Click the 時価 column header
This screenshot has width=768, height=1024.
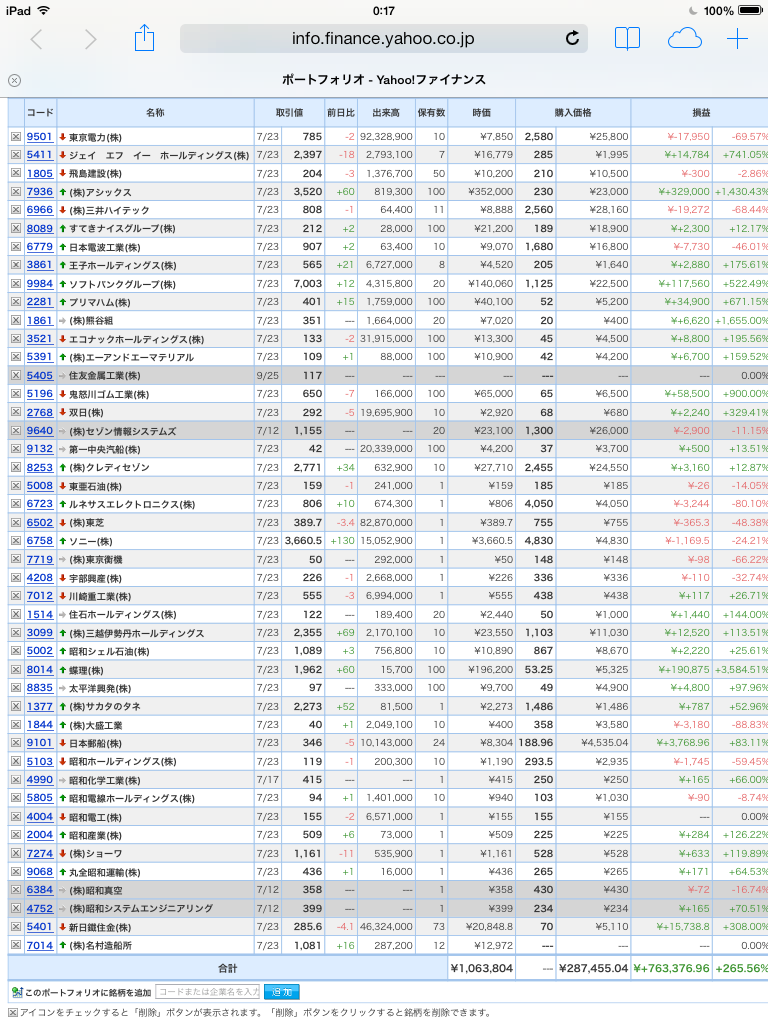[x=481, y=112]
